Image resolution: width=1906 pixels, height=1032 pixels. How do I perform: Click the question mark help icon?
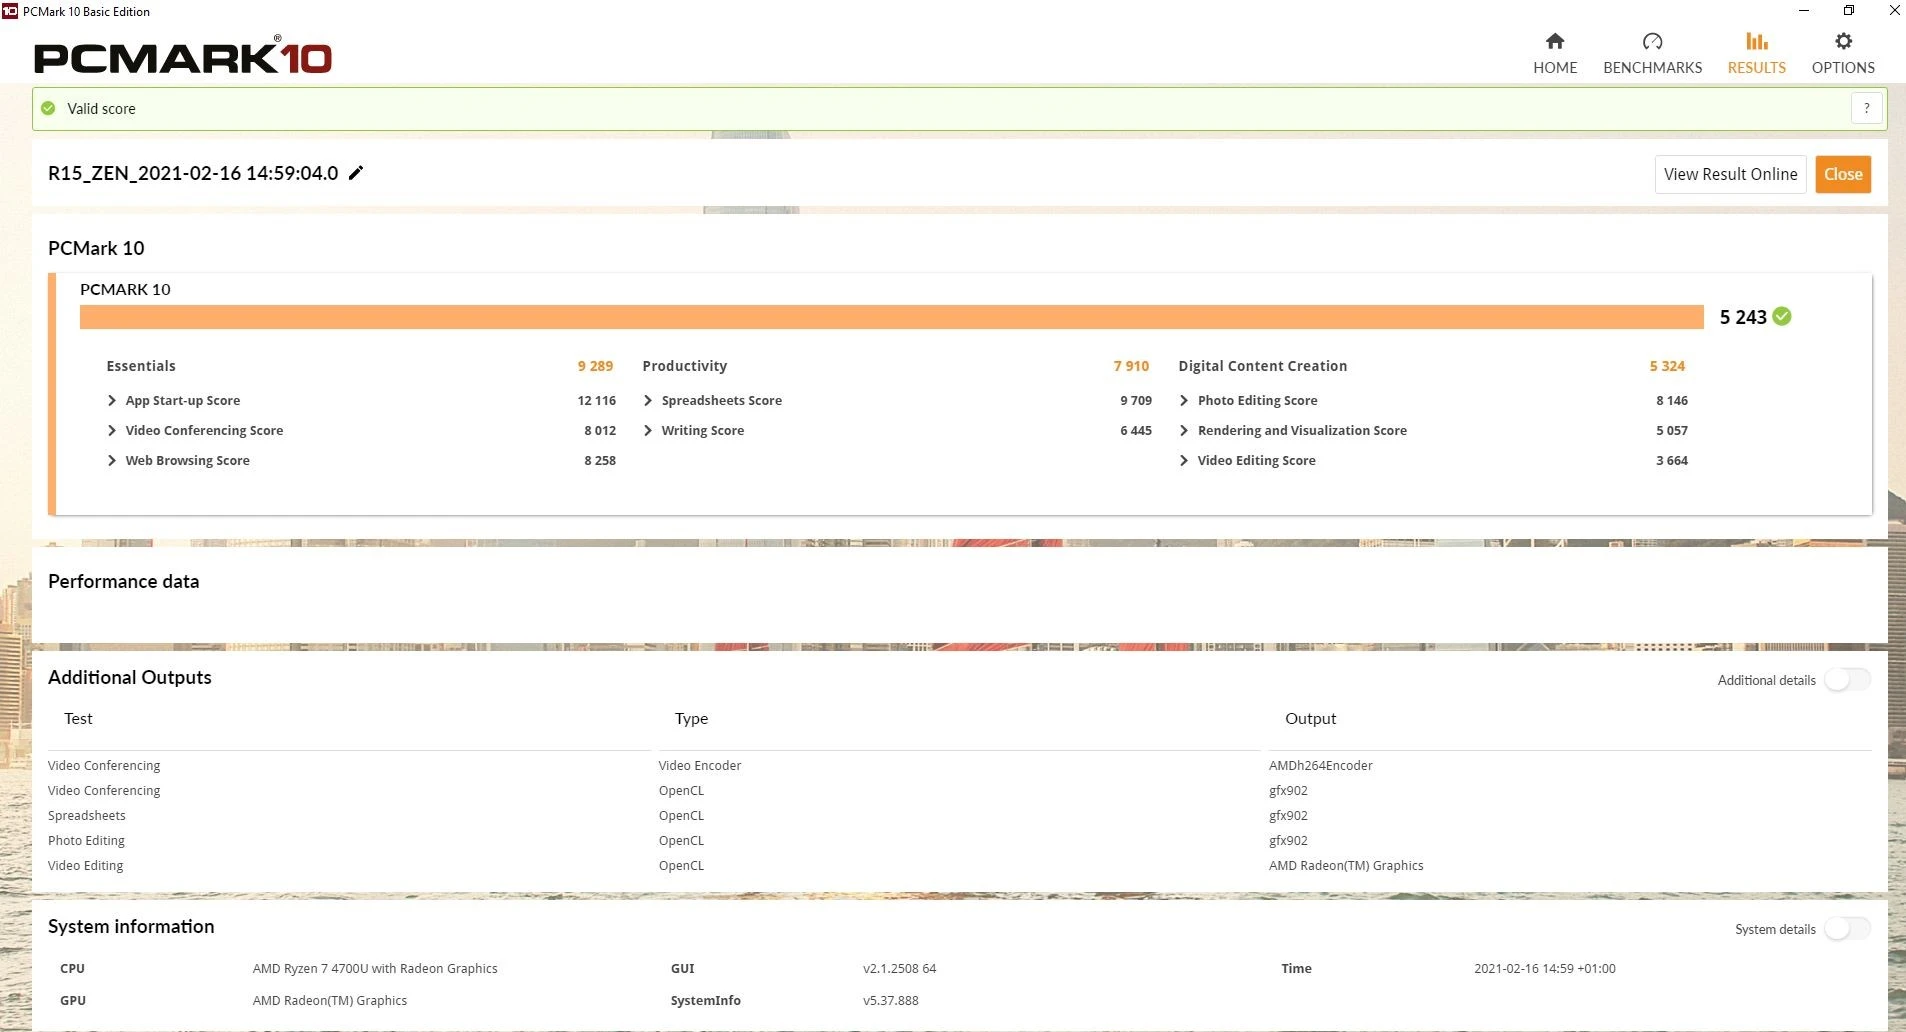tap(1866, 108)
